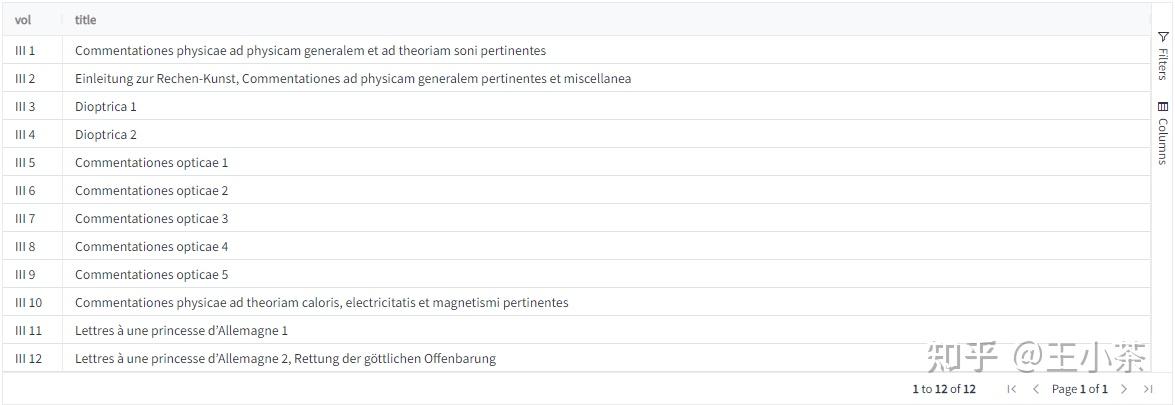Image resolution: width=1175 pixels, height=405 pixels.
Task: Sort by the vol column header
Action: tap(23, 20)
